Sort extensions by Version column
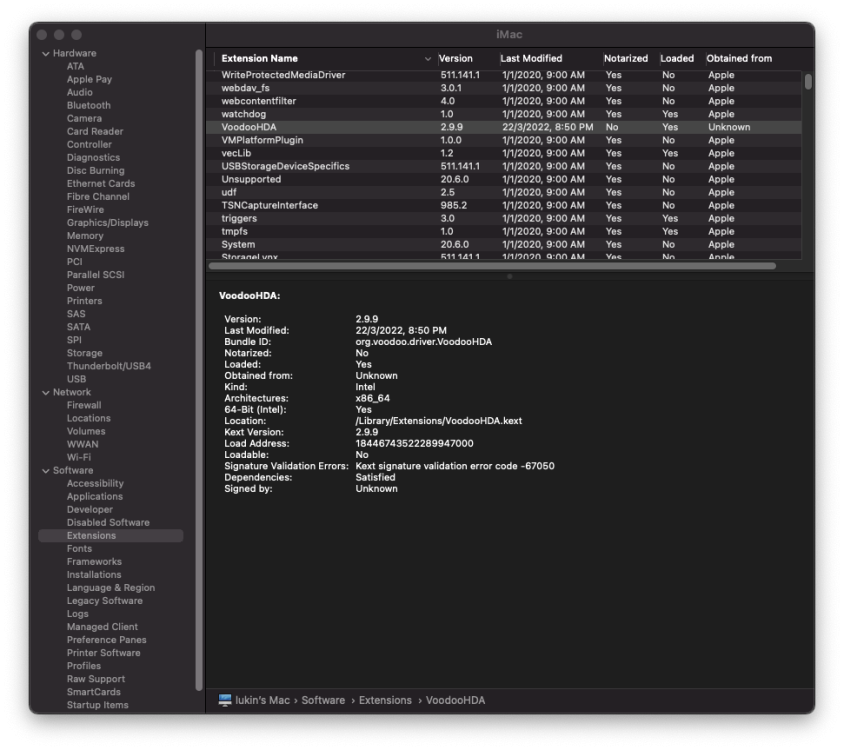Viewport: 844px width, 750px height. pyautogui.click(x=455, y=59)
